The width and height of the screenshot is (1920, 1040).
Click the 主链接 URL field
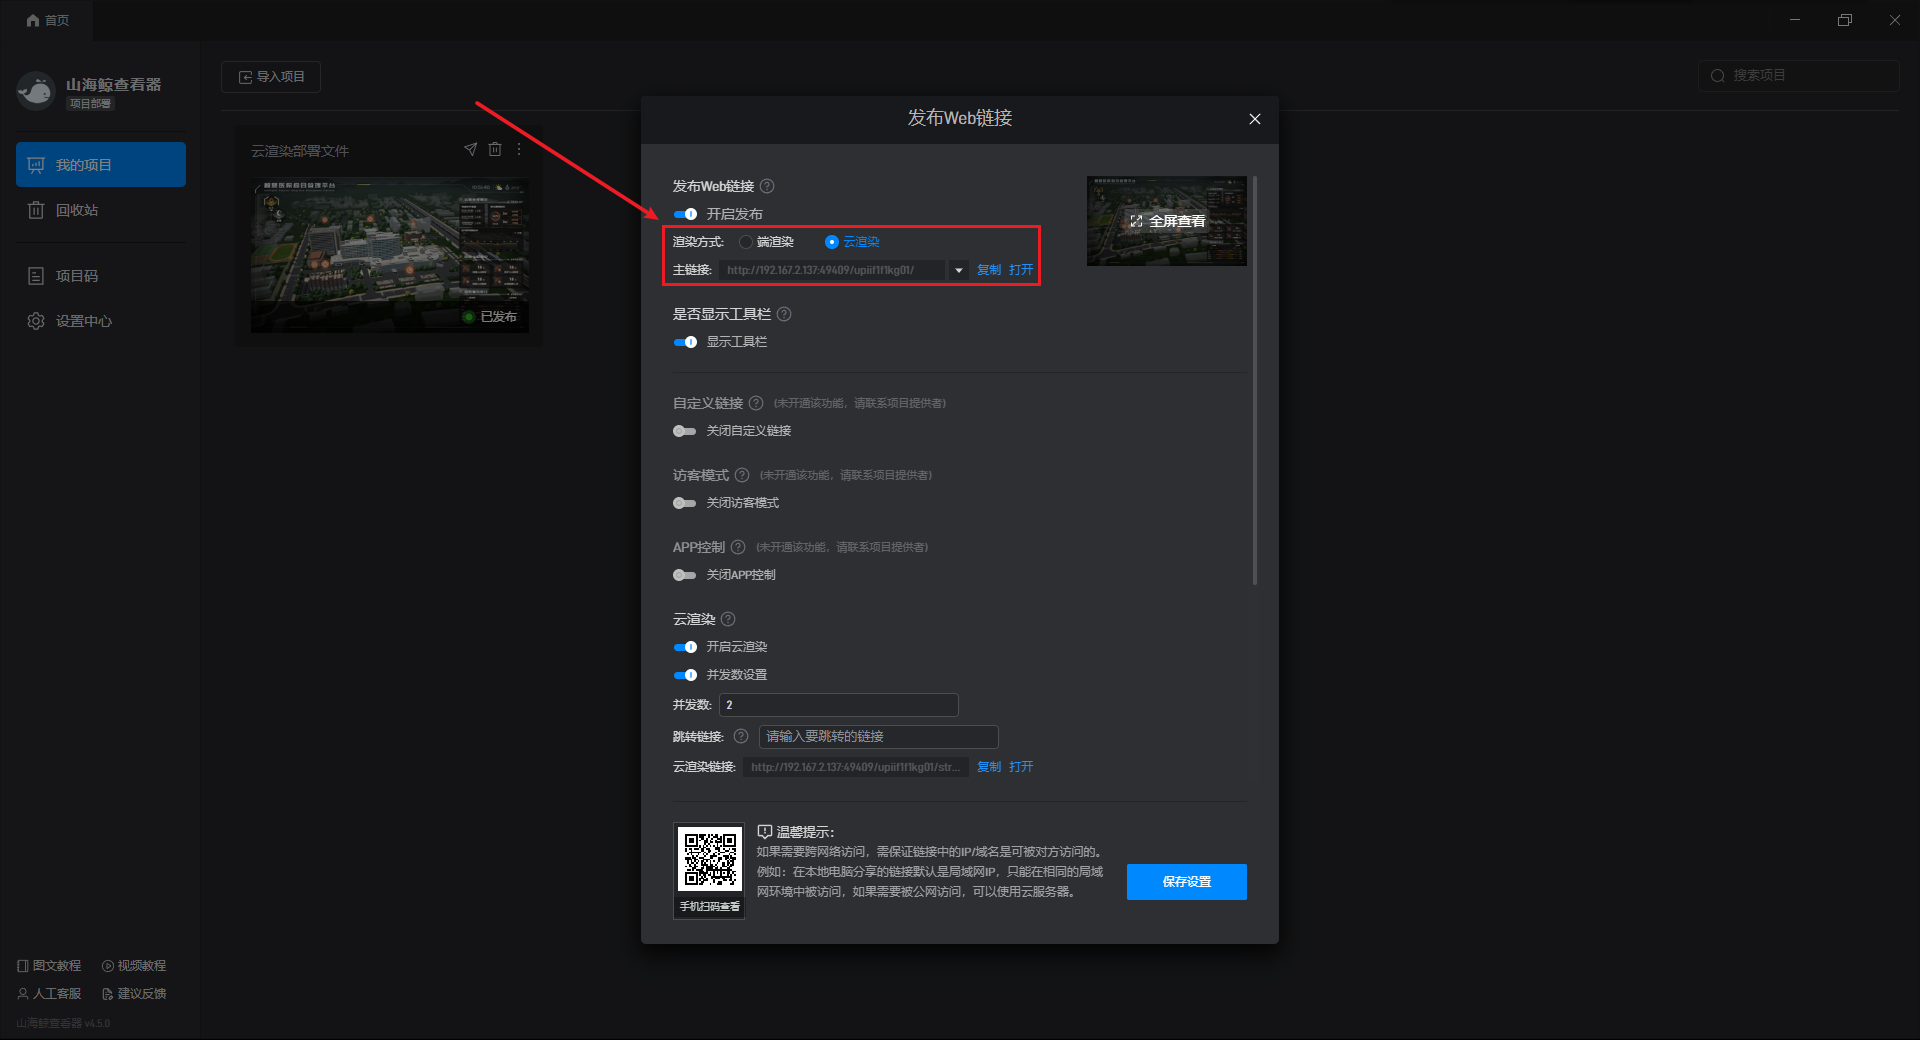point(832,270)
